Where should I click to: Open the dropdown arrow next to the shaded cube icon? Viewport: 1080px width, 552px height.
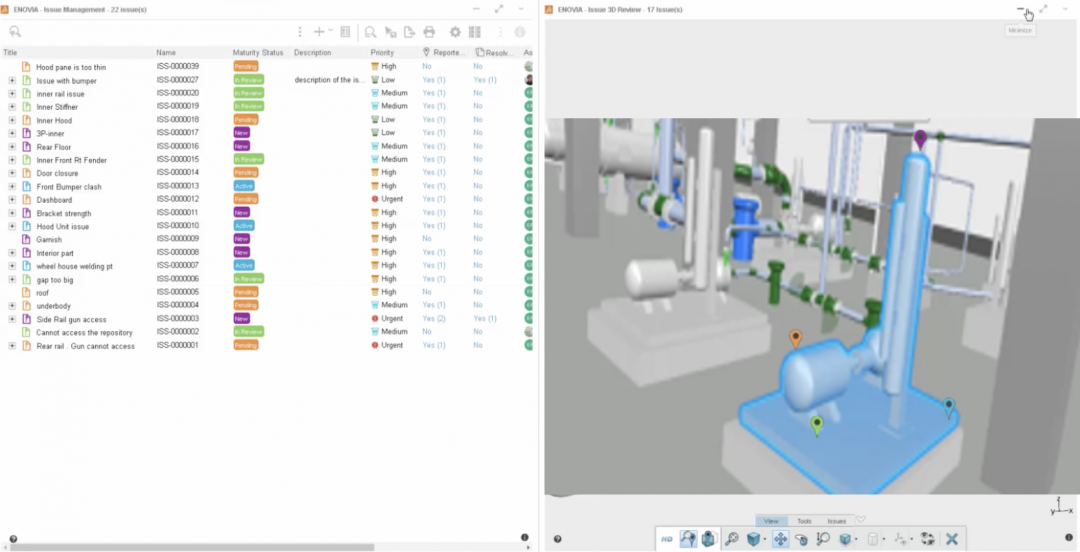coord(856,540)
